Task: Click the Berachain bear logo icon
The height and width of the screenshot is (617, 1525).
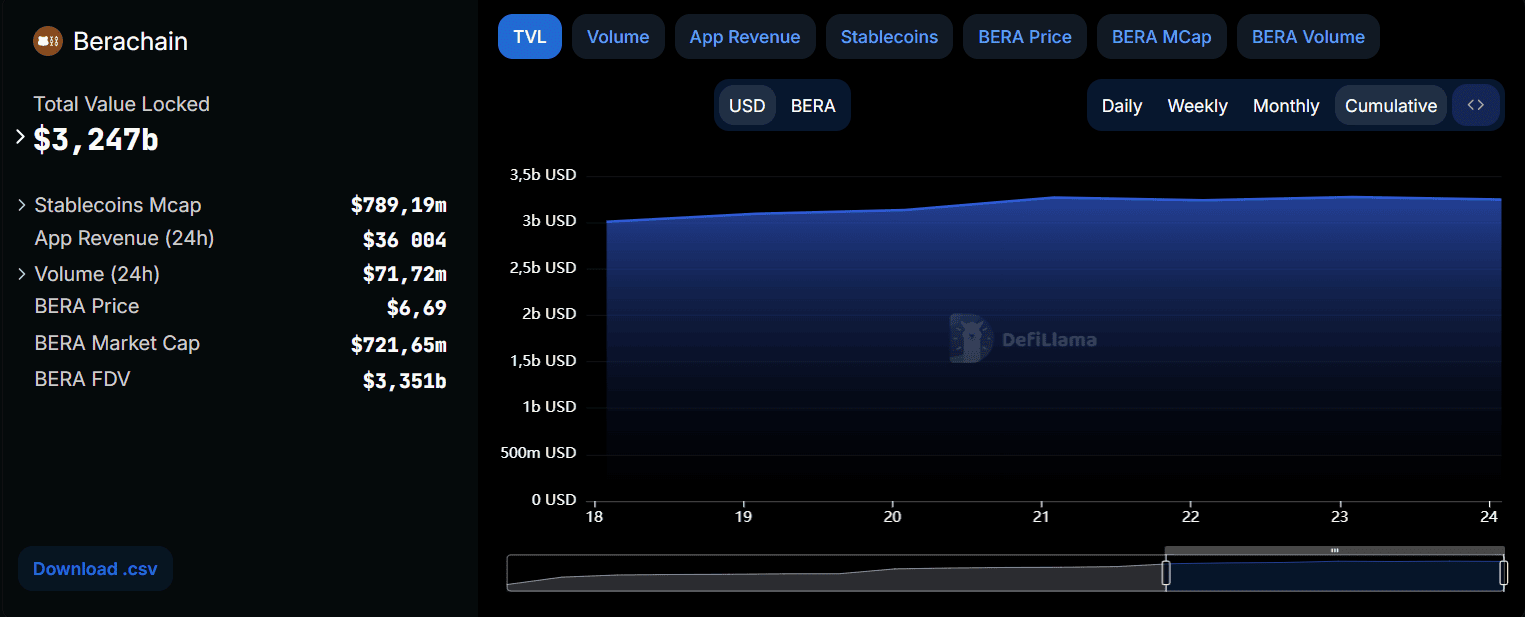Action: (x=48, y=41)
